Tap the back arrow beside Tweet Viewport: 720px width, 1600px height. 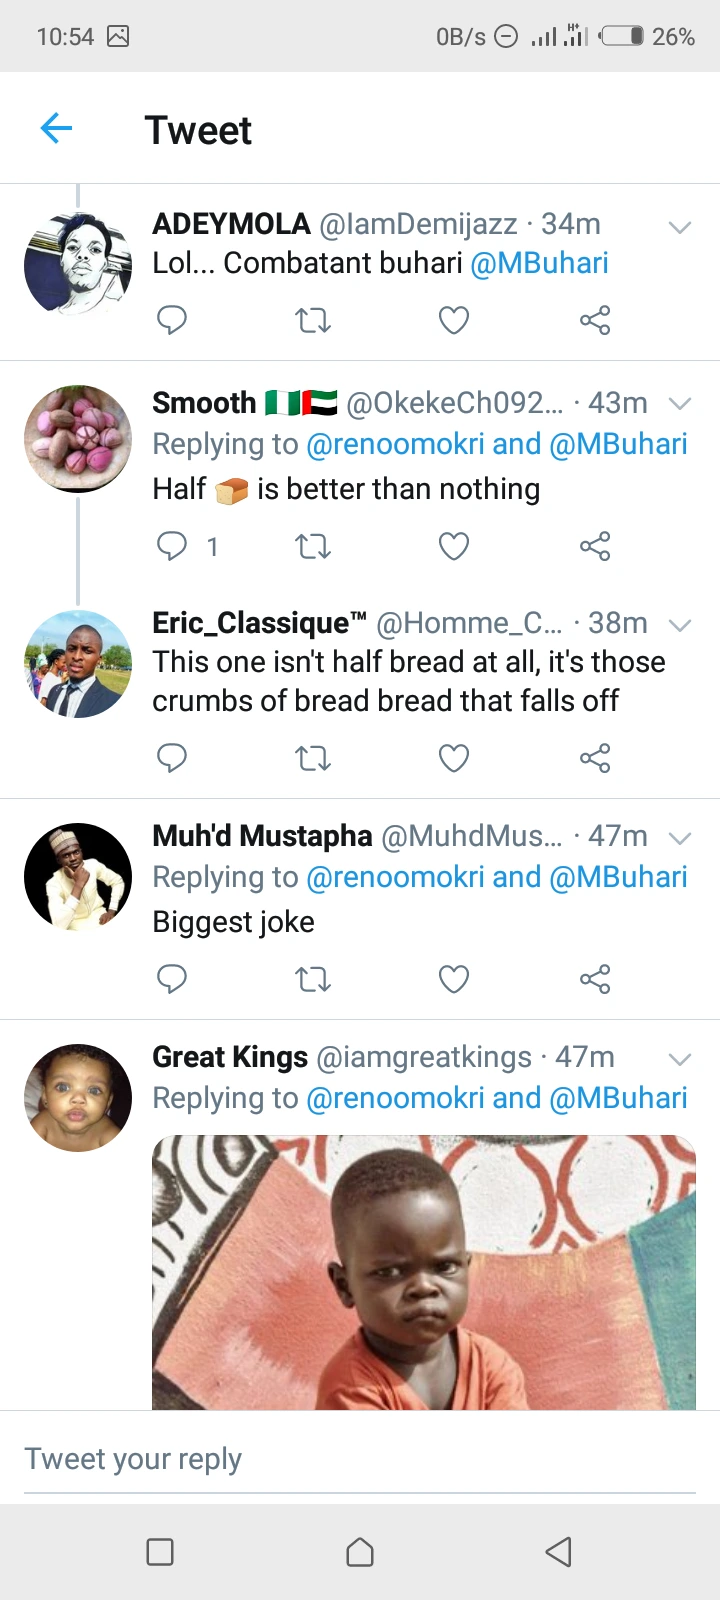coord(57,128)
